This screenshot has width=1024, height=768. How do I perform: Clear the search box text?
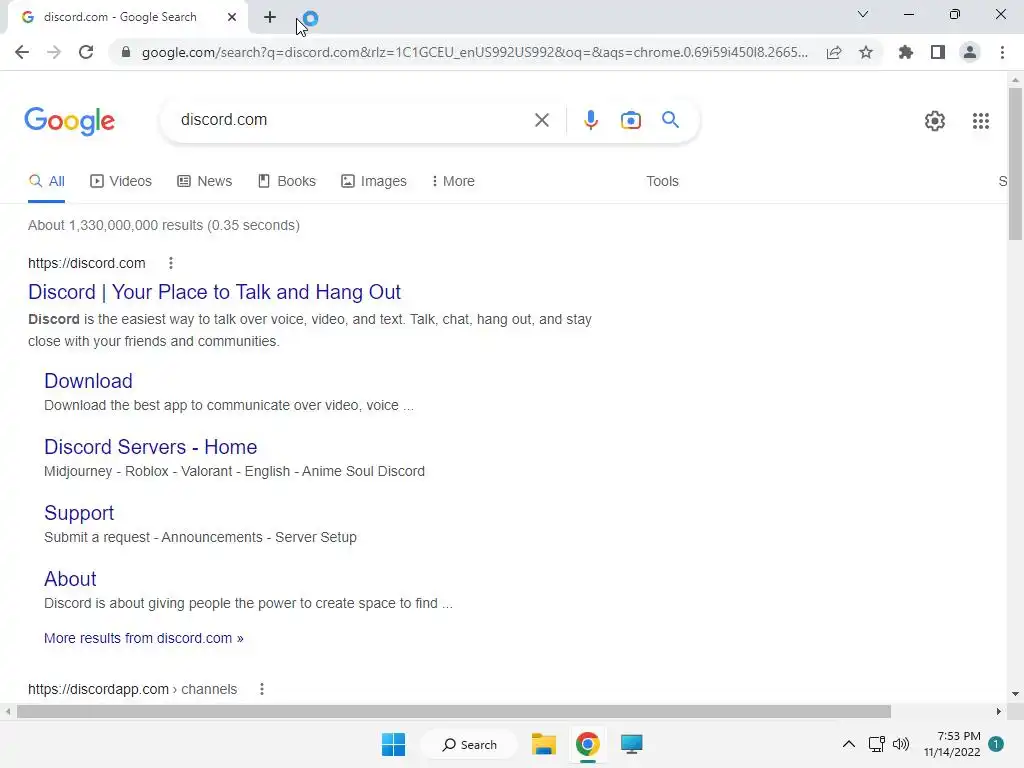(x=541, y=120)
